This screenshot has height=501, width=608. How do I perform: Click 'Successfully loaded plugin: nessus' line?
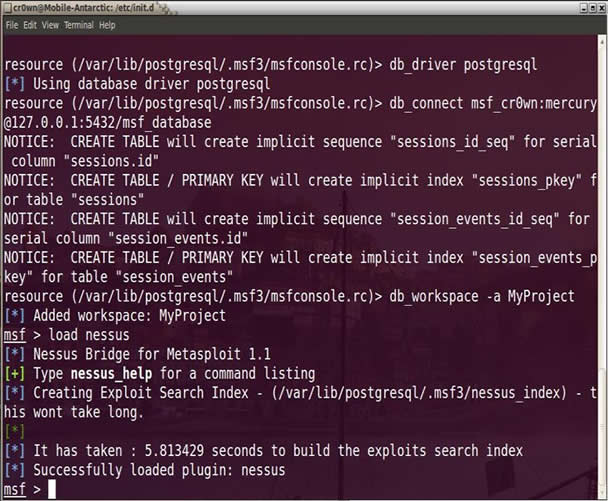[159, 470]
